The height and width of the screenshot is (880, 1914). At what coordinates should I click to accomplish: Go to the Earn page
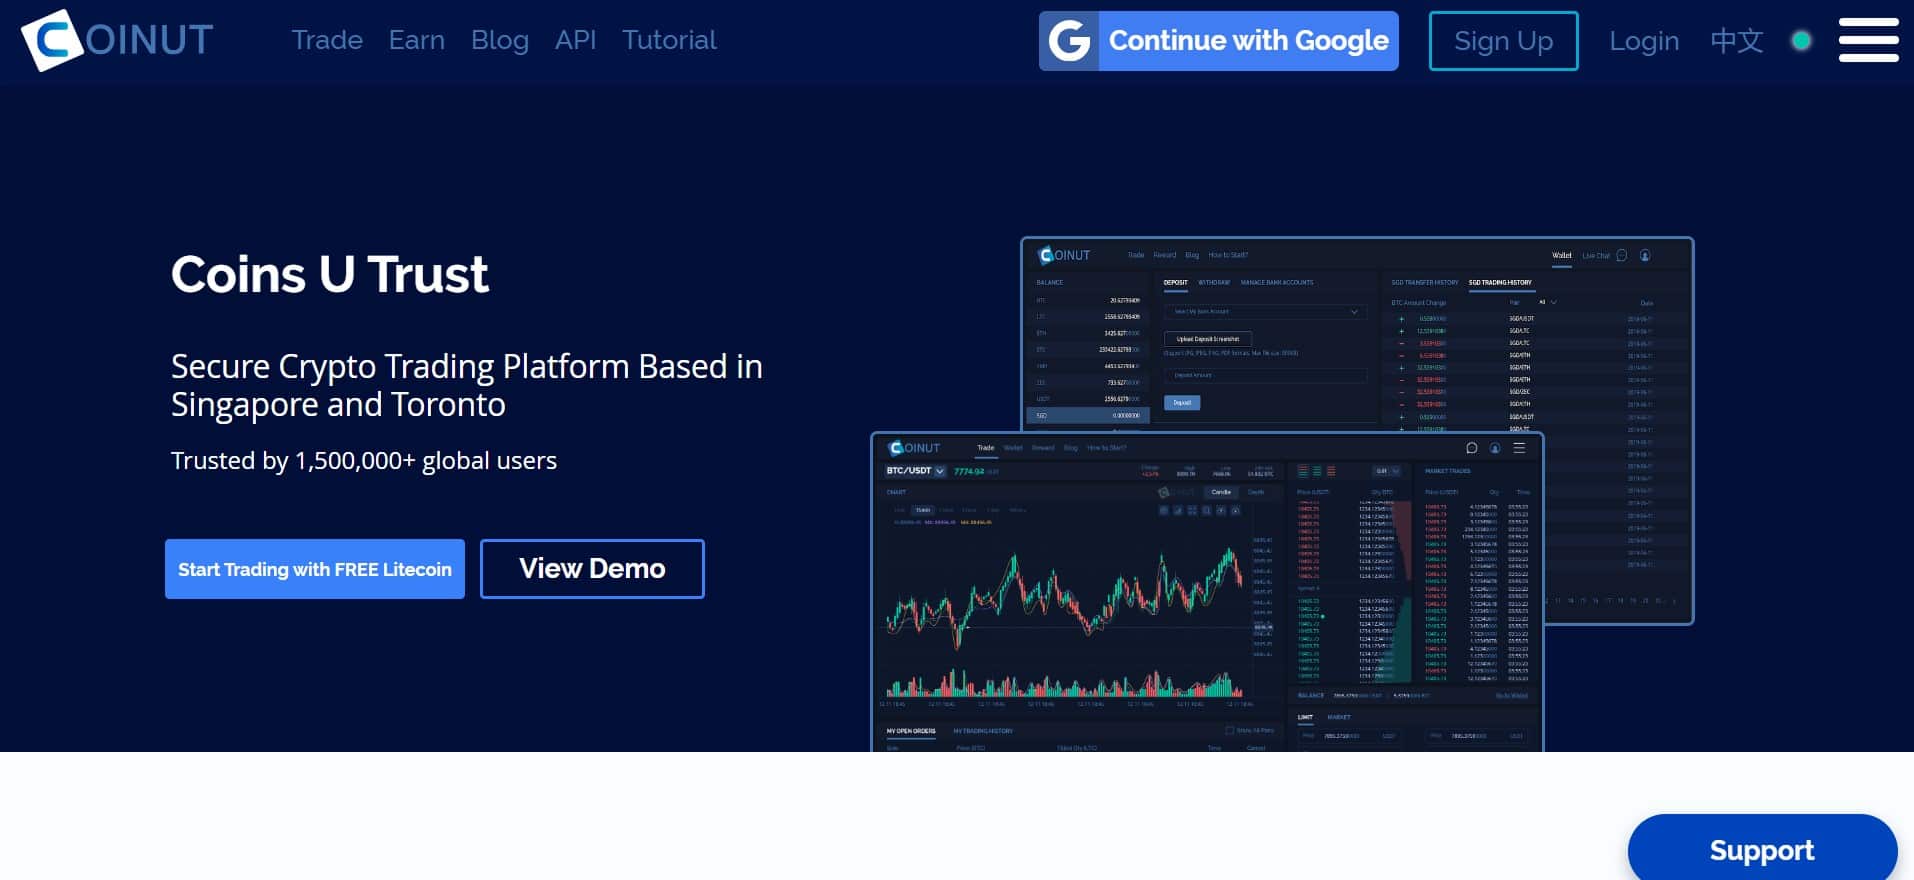[416, 40]
